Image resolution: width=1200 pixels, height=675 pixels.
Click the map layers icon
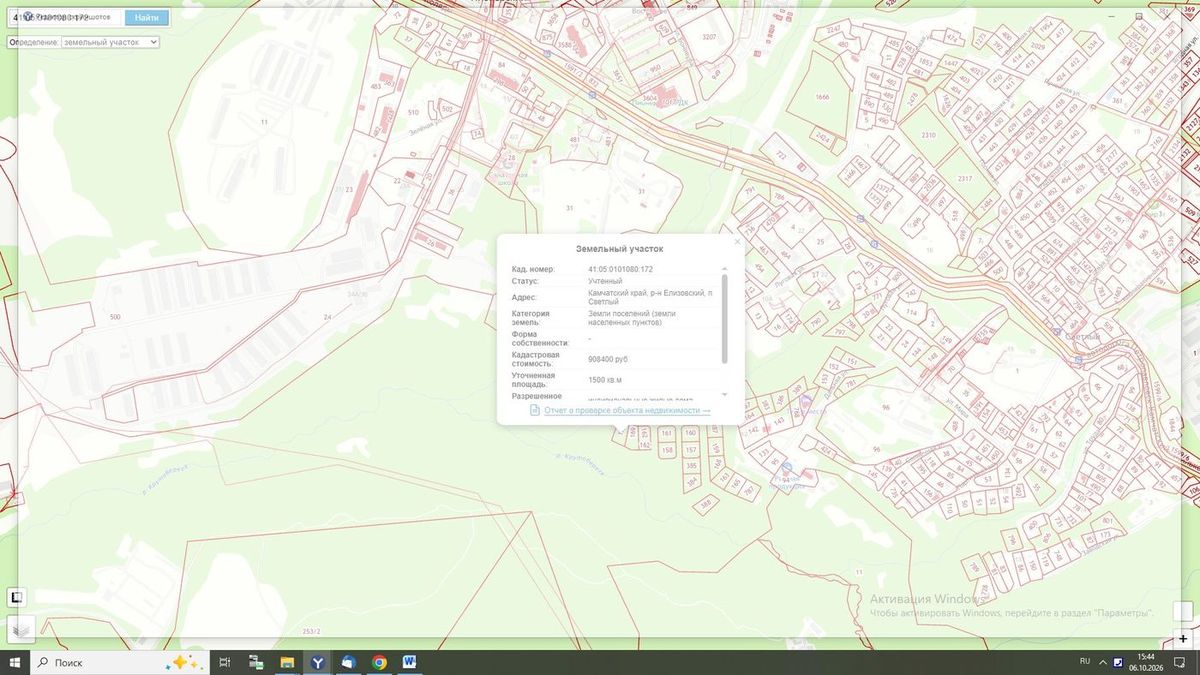point(22,630)
